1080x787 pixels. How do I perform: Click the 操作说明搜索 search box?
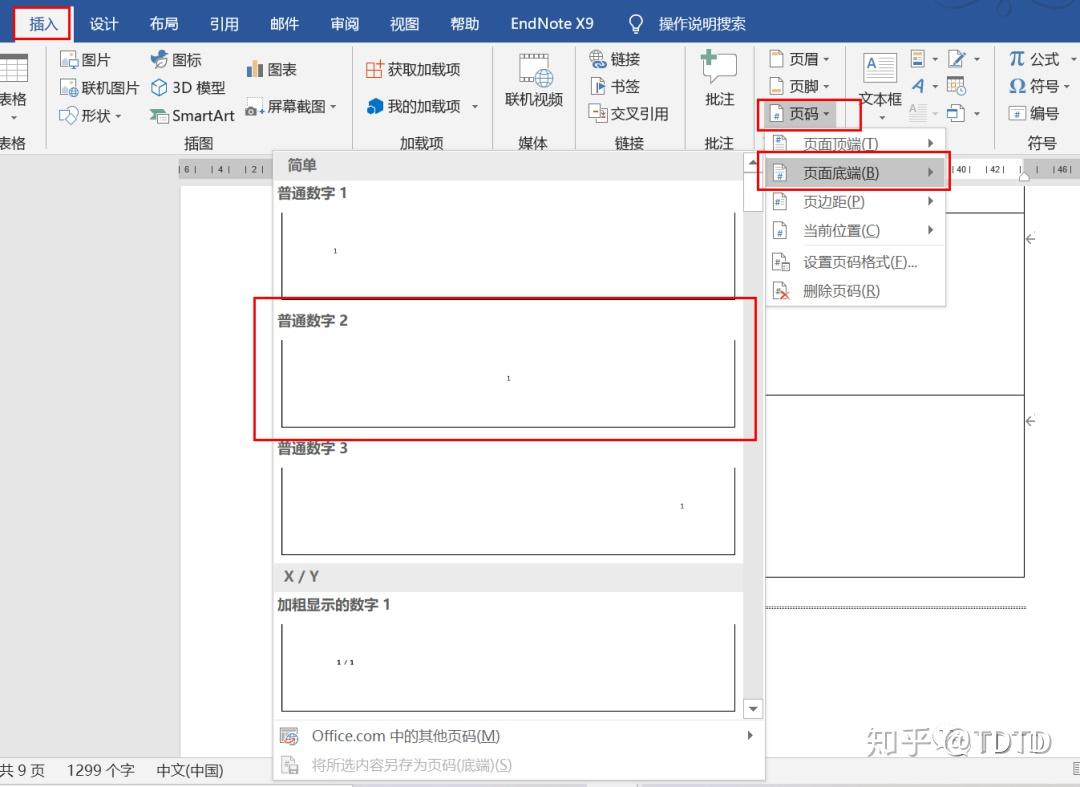pyautogui.click(x=689, y=24)
